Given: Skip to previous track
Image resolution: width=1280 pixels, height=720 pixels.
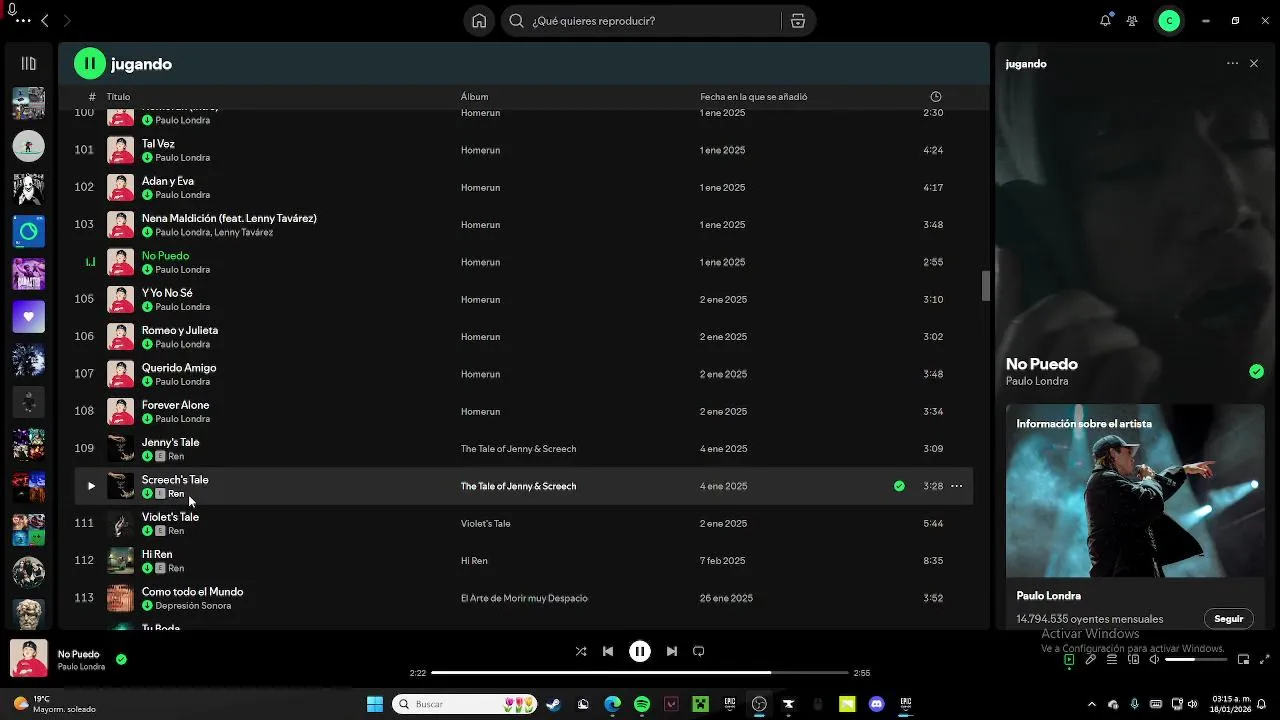Looking at the screenshot, I should tap(608, 651).
